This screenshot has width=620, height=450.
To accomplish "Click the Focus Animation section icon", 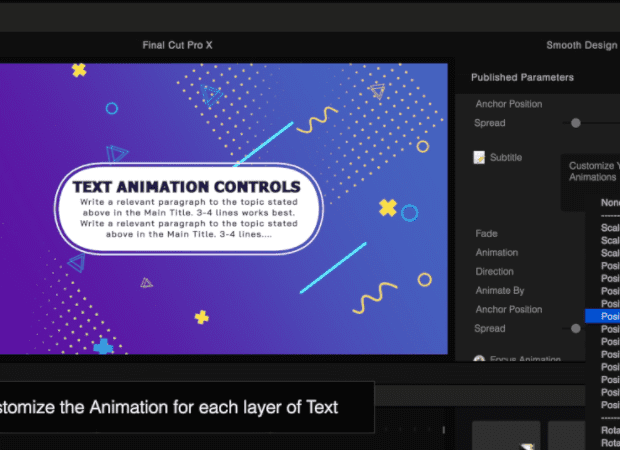I will click(479, 359).
